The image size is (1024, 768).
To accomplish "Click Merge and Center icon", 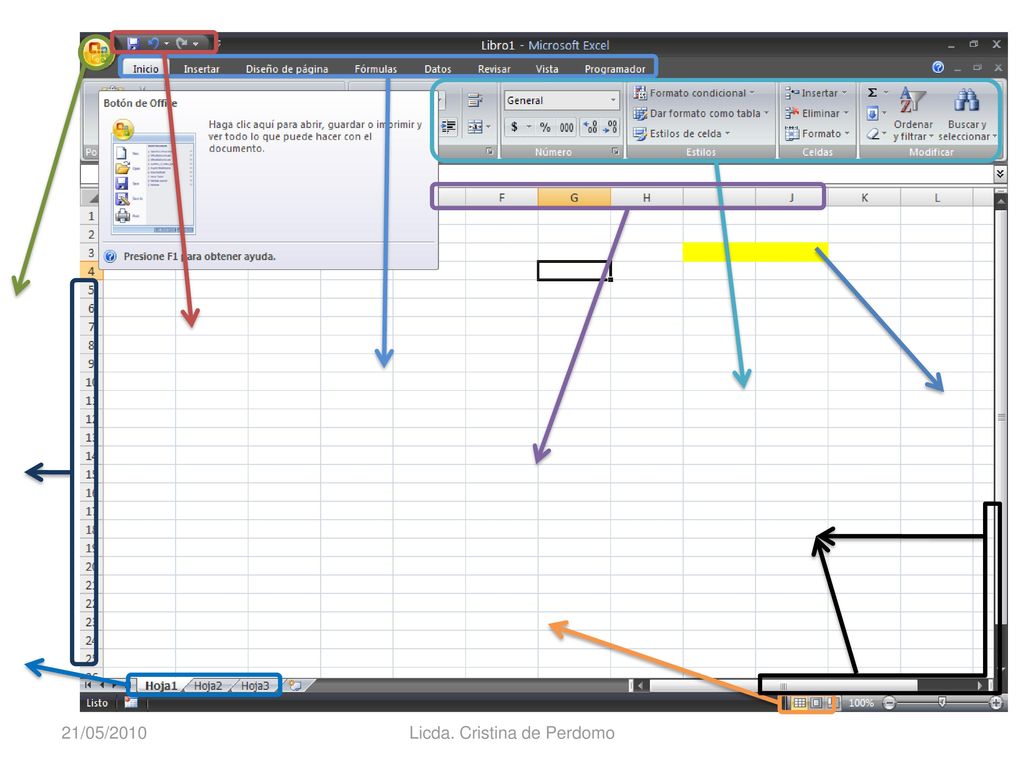I will click(475, 127).
